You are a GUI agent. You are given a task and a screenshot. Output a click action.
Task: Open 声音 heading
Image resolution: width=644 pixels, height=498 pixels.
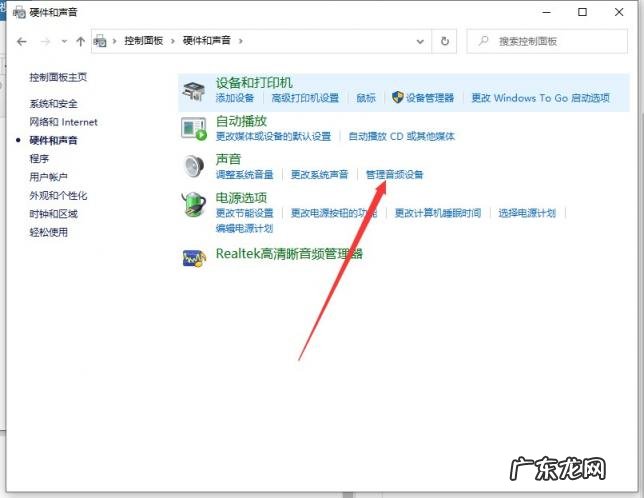click(229, 159)
